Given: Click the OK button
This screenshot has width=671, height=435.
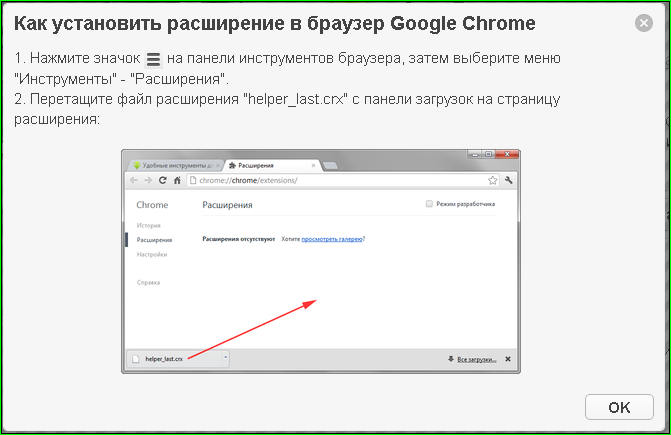Looking at the screenshot, I should point(619,407).
